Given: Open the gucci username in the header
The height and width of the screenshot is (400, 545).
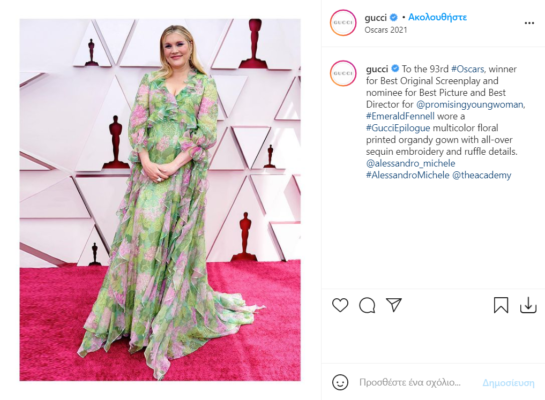Looking at the screenshot, I should 375,17.
